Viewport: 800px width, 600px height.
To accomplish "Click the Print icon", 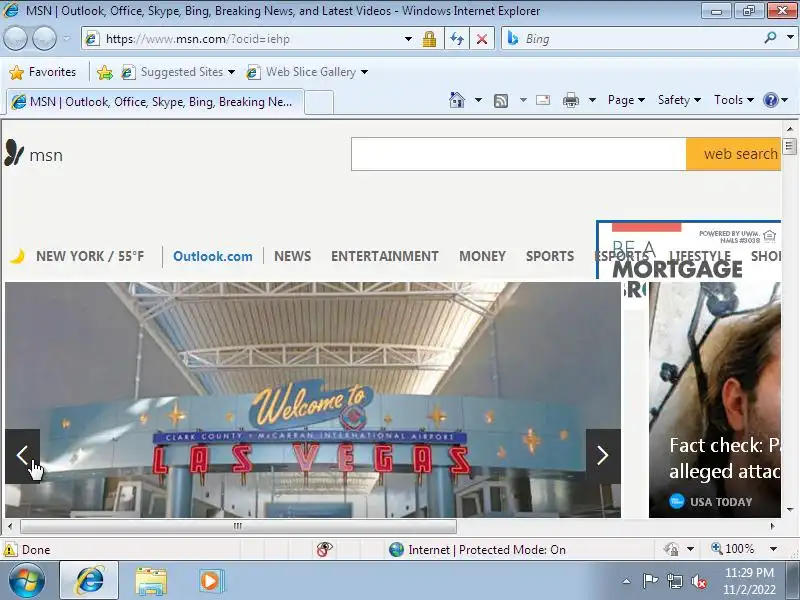I will (x=570, y=100).
